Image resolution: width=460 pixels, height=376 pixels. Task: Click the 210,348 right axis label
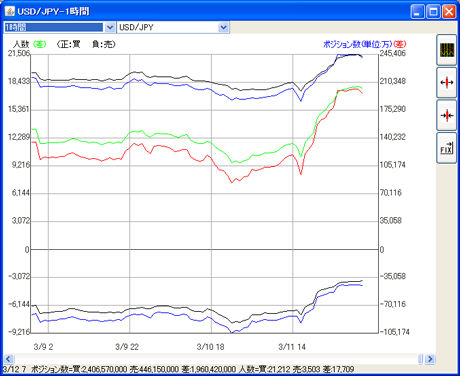pyautogui.click(x=393, y=81)
